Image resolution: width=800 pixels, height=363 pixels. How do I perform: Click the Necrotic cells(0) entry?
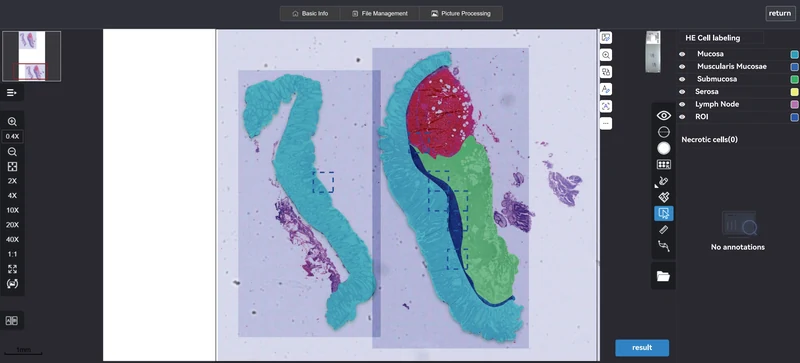point(710,139)
